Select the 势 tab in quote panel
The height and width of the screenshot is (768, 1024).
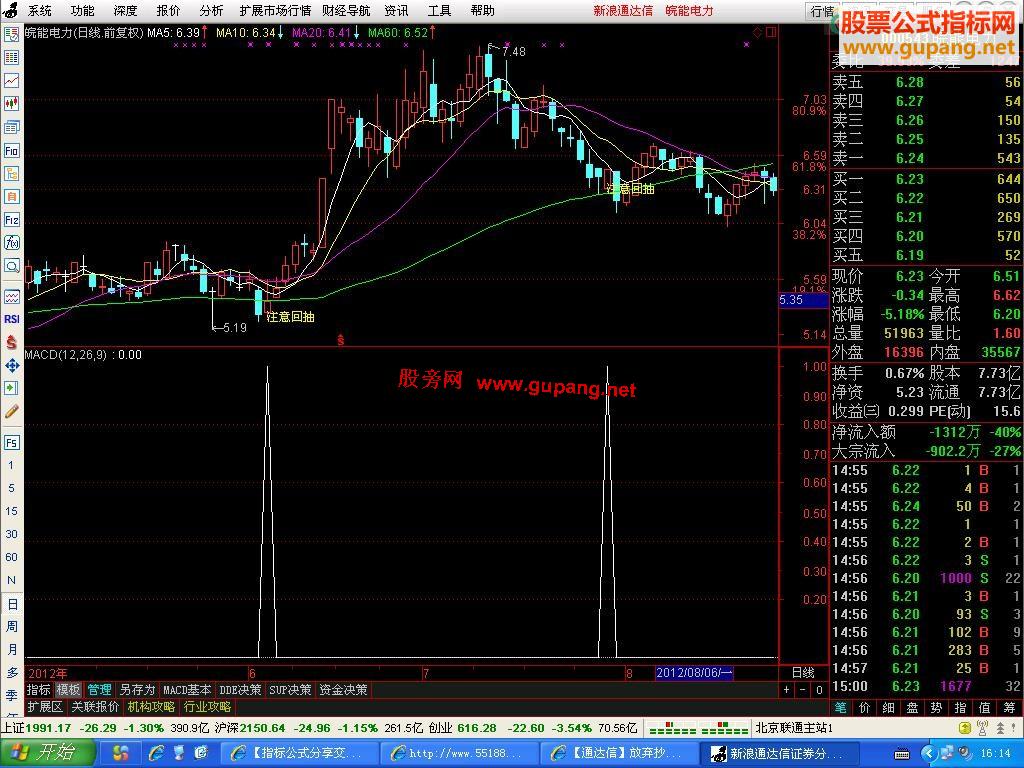[936, 707]
